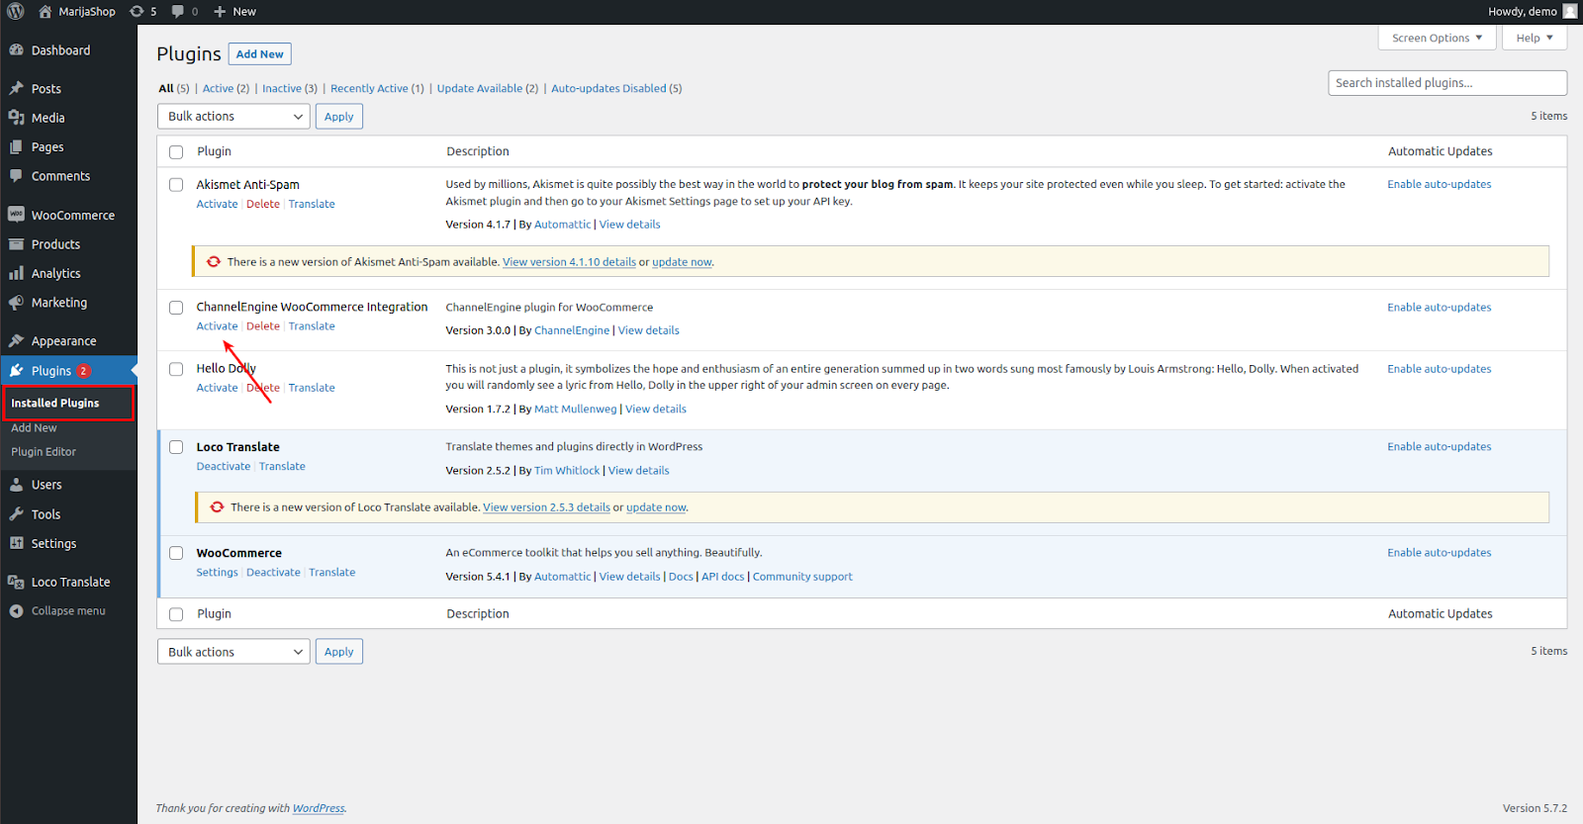Viewport: 1583px width, 824px height.
Task: Sort by the Plugin column header
Action: click(214, 151)
